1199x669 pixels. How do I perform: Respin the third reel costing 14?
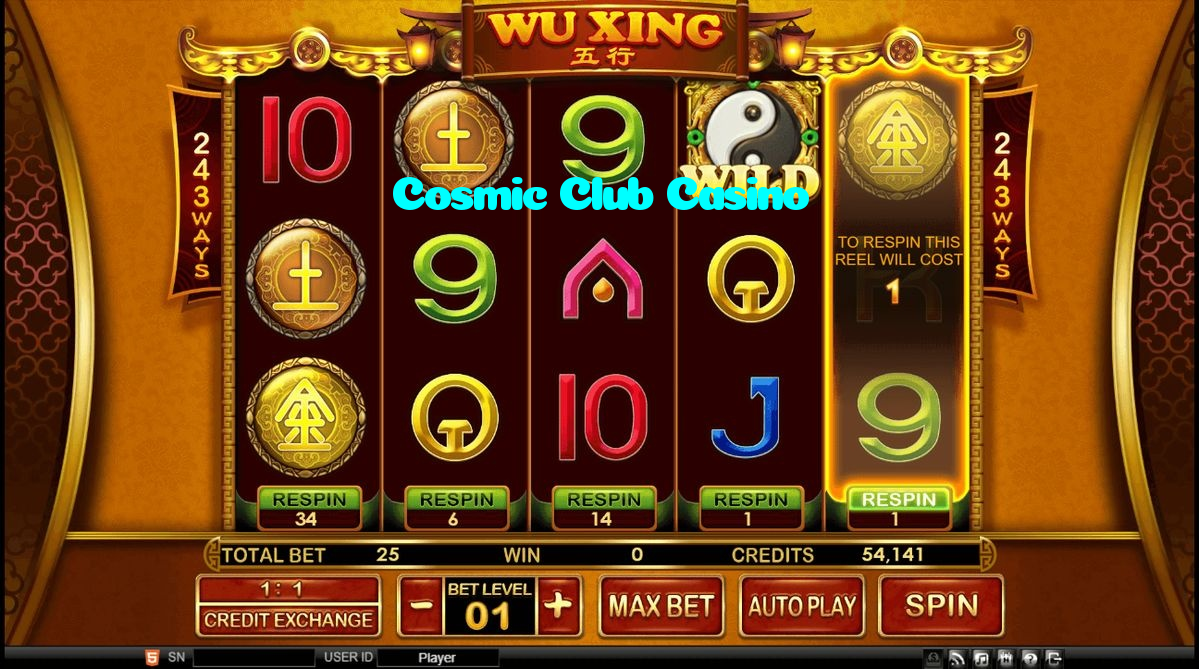coord(604,508)
